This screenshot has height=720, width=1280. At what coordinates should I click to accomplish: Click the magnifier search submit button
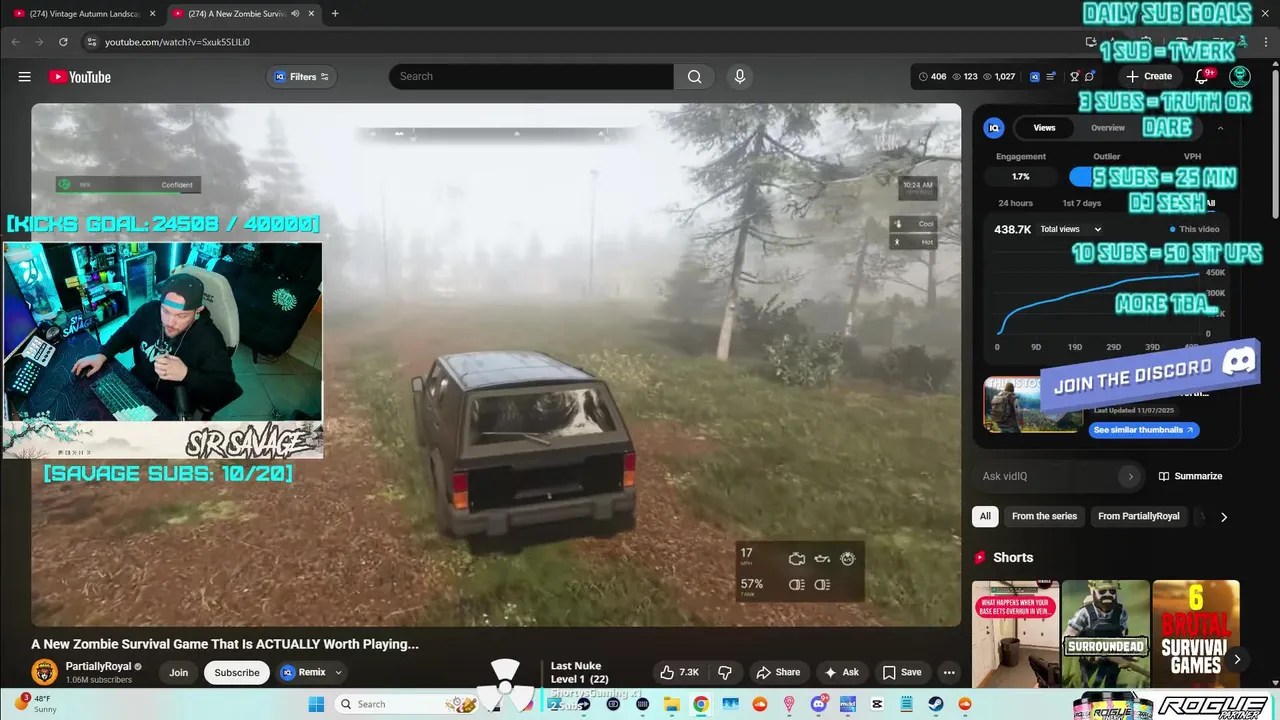[x=694, y=76]
